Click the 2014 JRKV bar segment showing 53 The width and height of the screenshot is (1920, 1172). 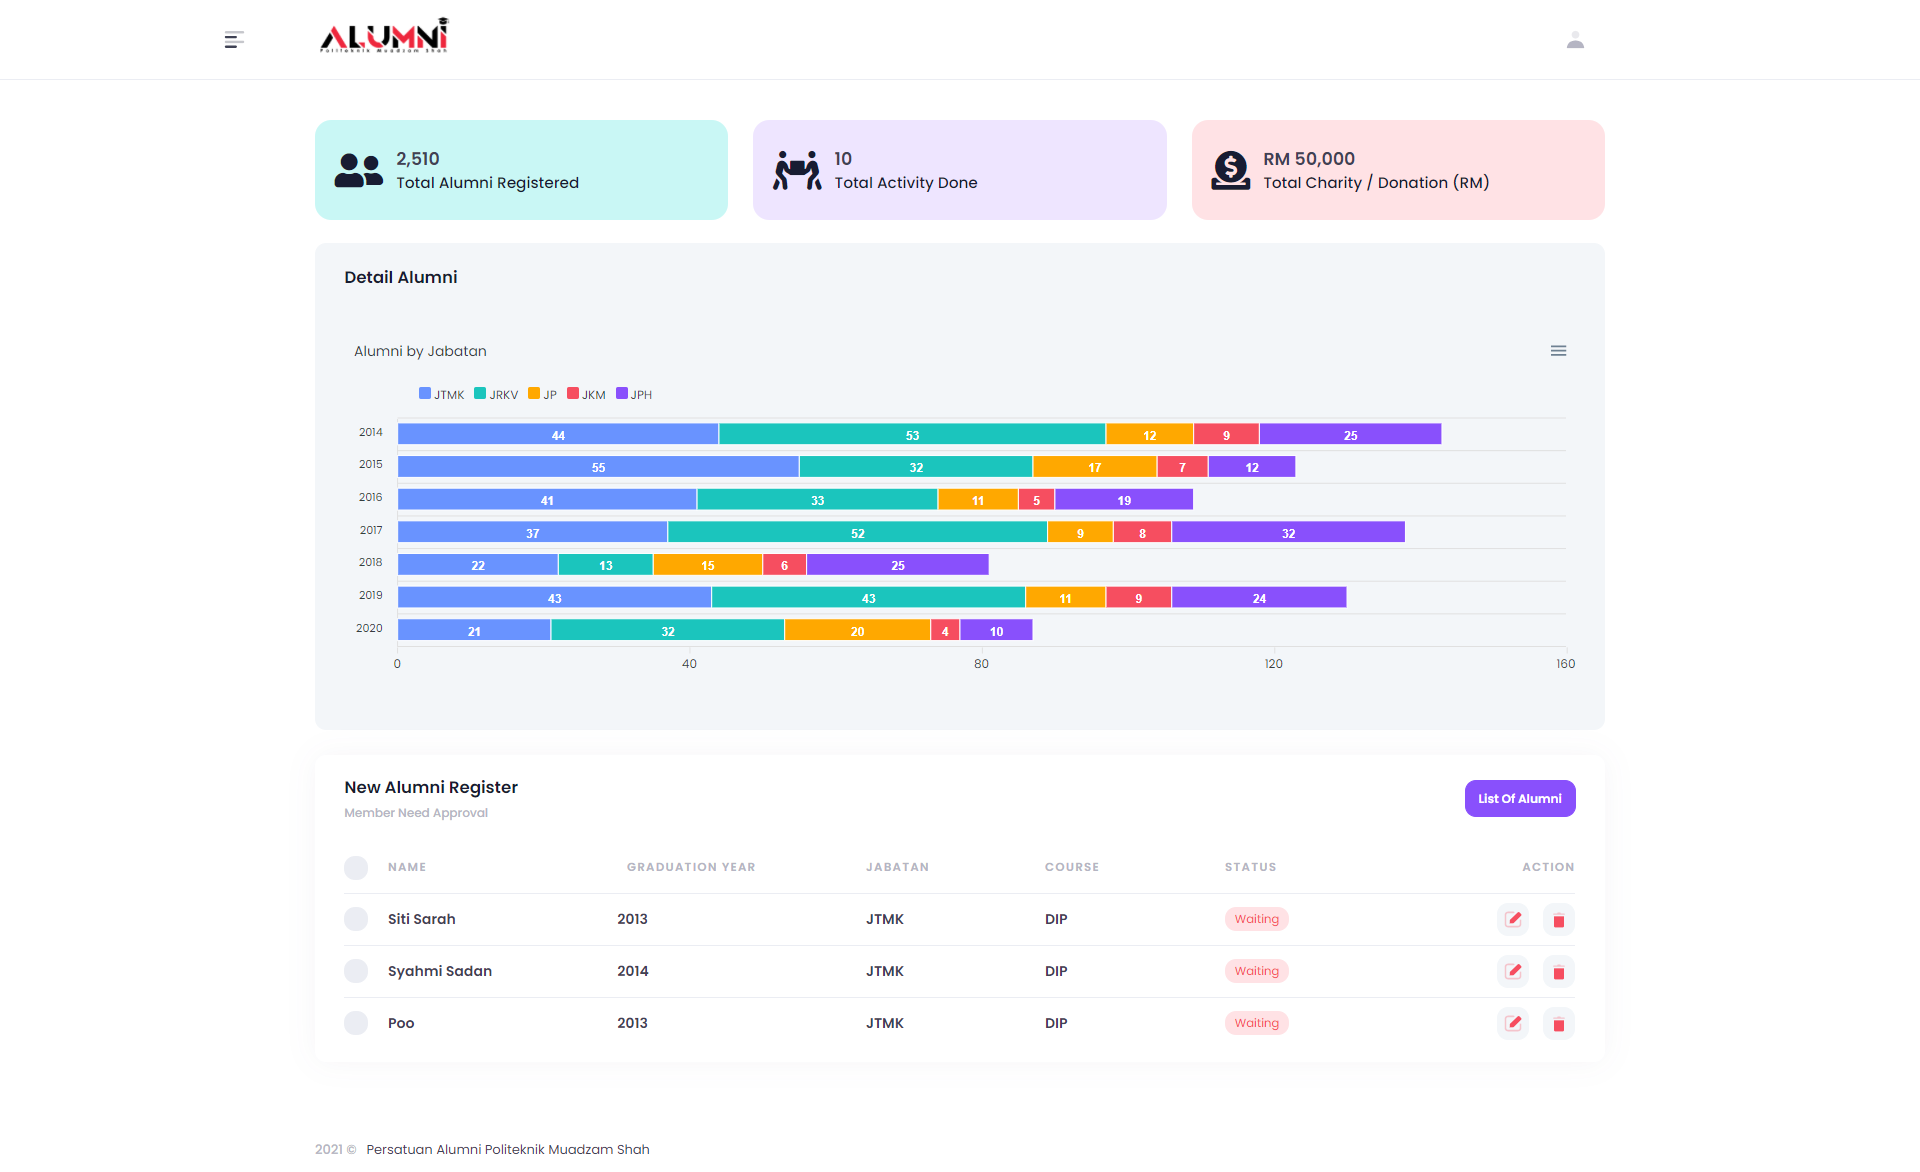click(911, 434)
